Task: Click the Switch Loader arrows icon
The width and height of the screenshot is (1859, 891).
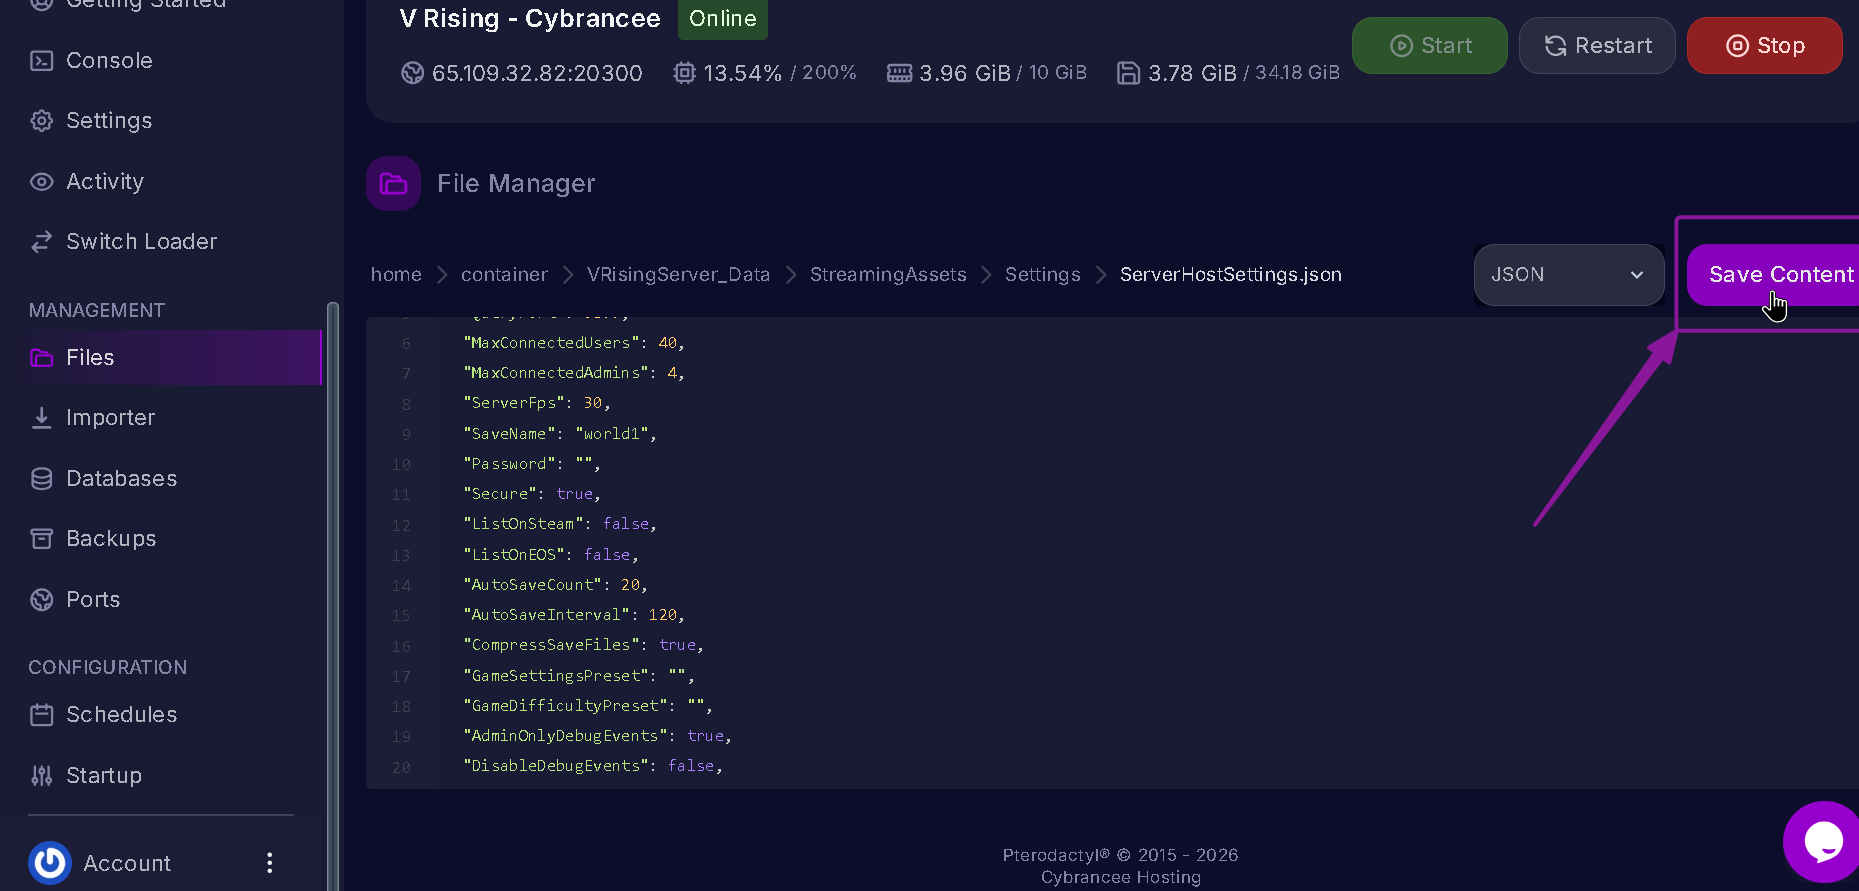Action: pyautogui.click(x=41, y=242)
